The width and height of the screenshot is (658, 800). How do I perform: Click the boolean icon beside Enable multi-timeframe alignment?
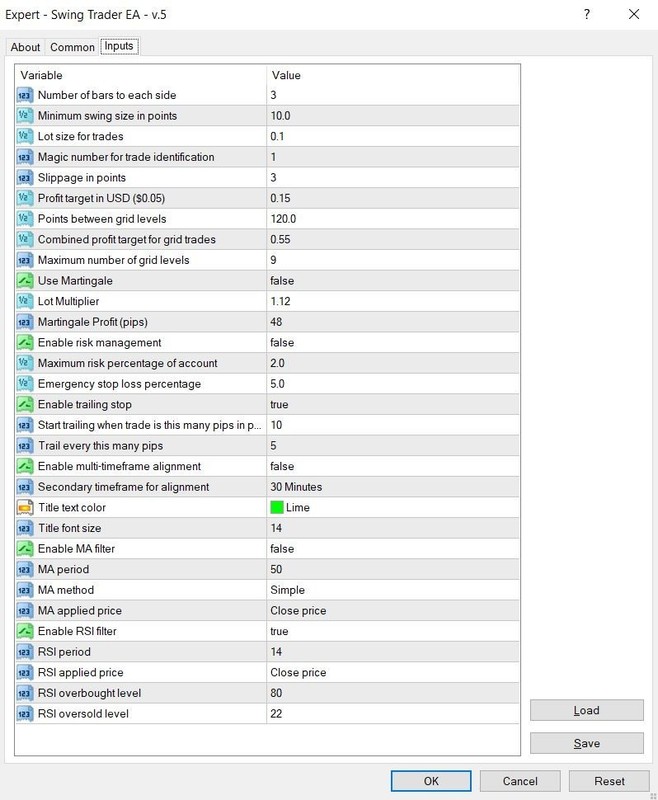pos(24,466)
